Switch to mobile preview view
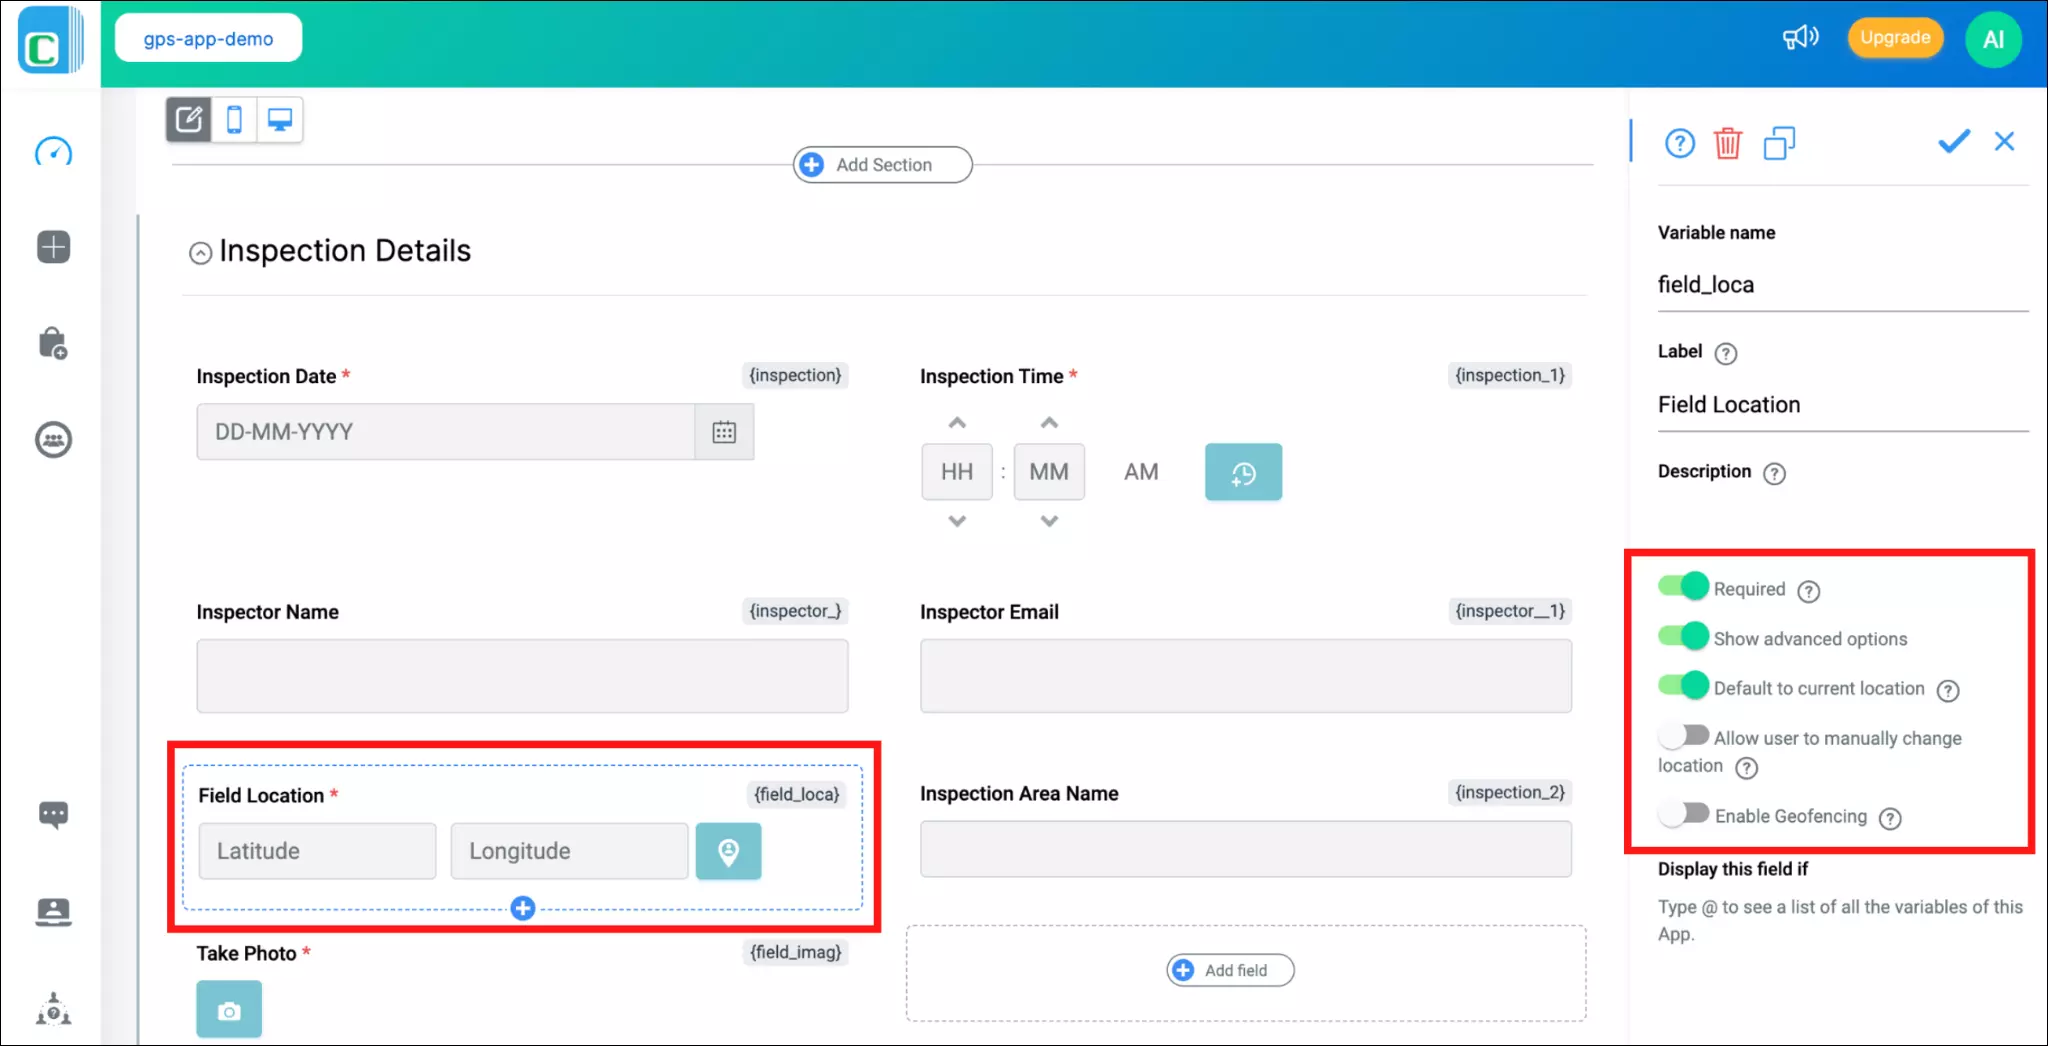 234,119
